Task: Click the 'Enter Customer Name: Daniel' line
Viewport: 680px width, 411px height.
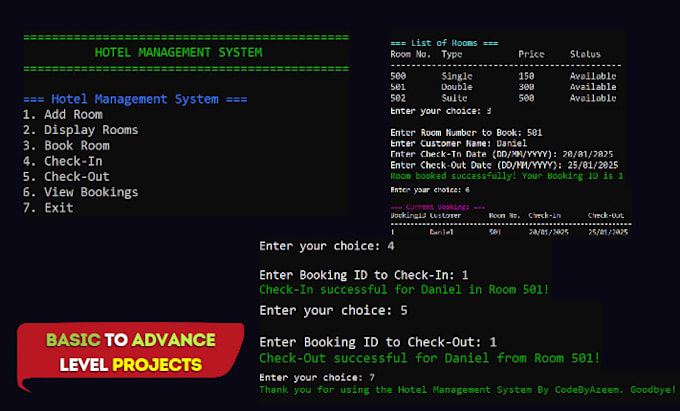Action: tap(458, 143)
